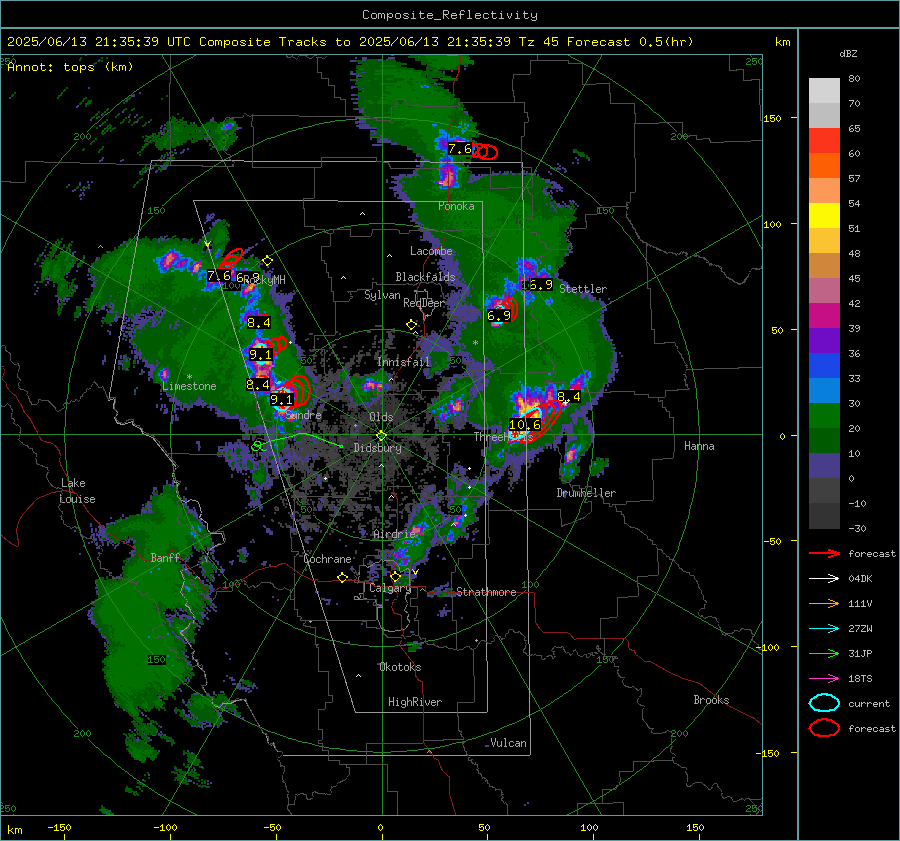Image resolution: width=900 pixels, height=841 pixels.
Task: Select the white 04DK arrow in legend
Action: tap(824, 579)
